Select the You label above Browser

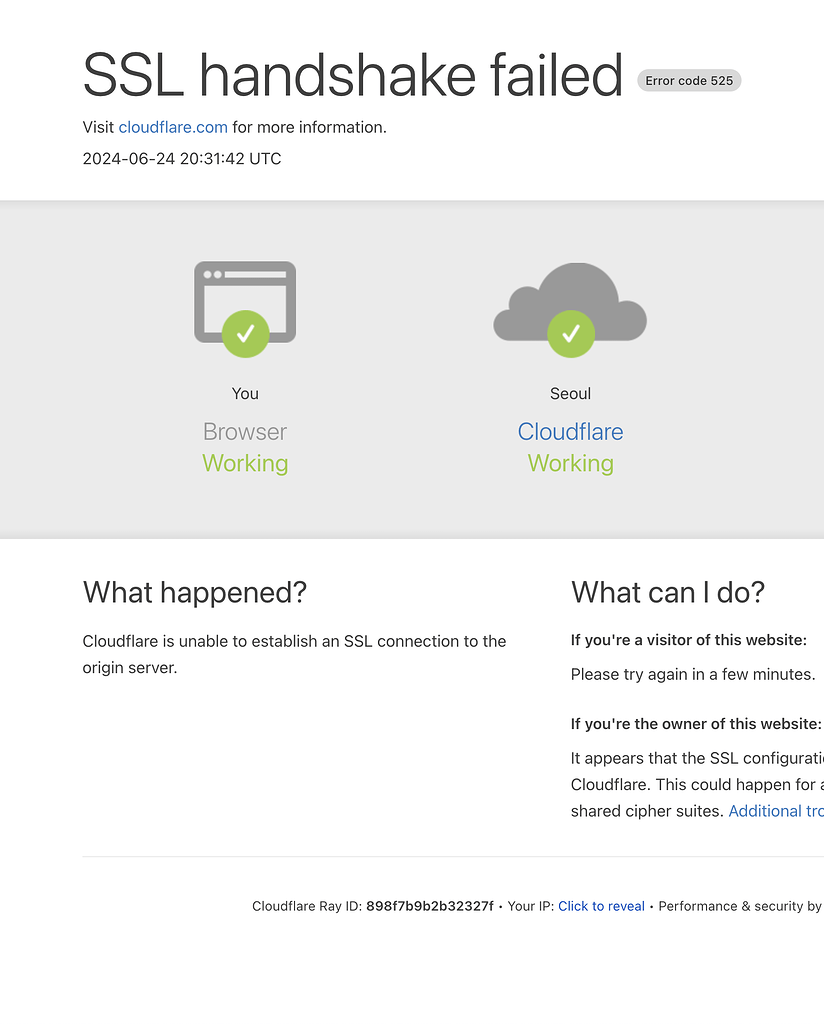(245, 393)
